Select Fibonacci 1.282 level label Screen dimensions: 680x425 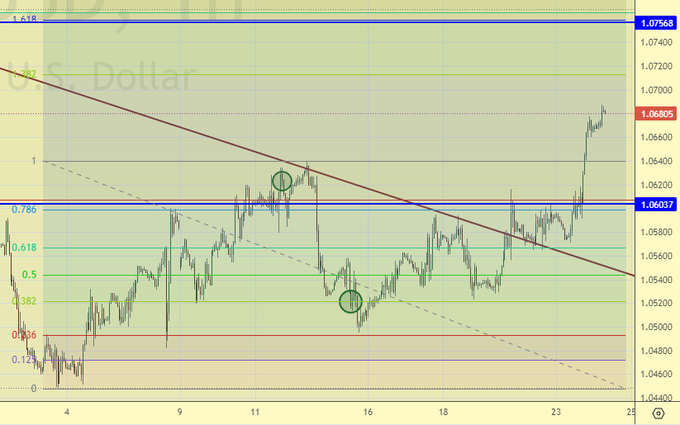[27, 74]
